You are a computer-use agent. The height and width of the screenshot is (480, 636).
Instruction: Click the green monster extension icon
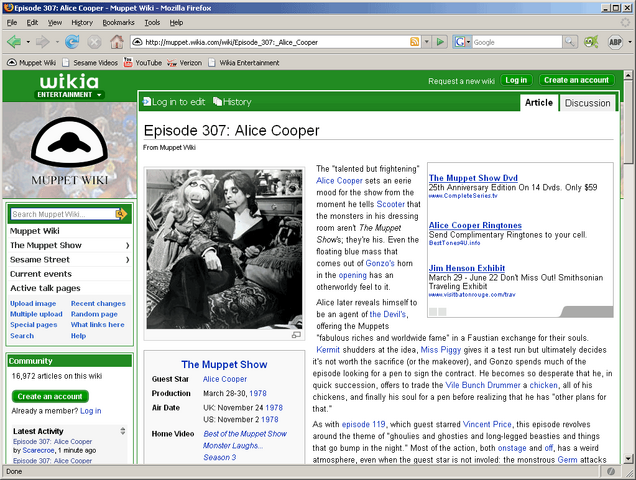coord(591,42)
